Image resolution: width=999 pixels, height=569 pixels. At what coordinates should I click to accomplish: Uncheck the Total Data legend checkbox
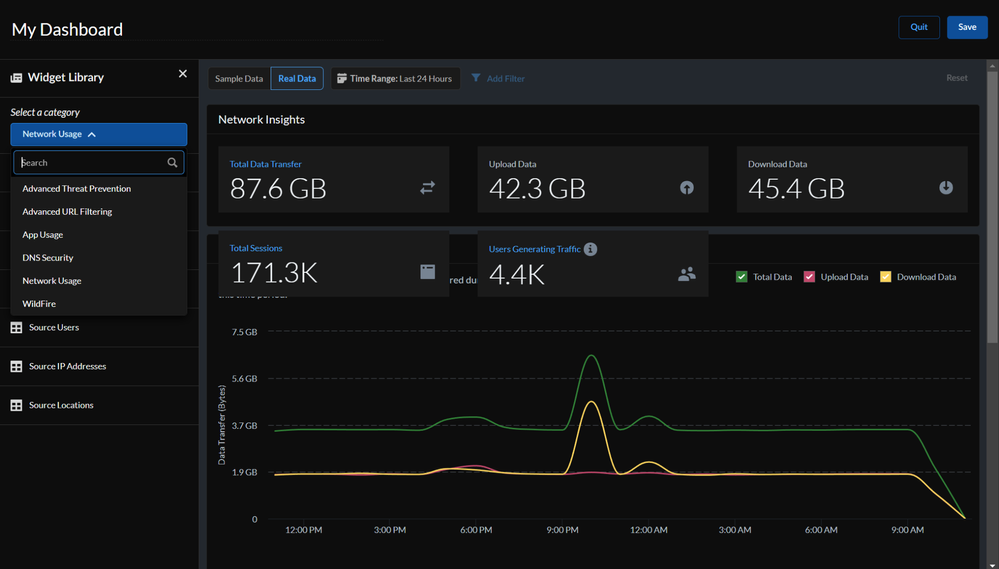pyautogui.click(x=741, y=277)
